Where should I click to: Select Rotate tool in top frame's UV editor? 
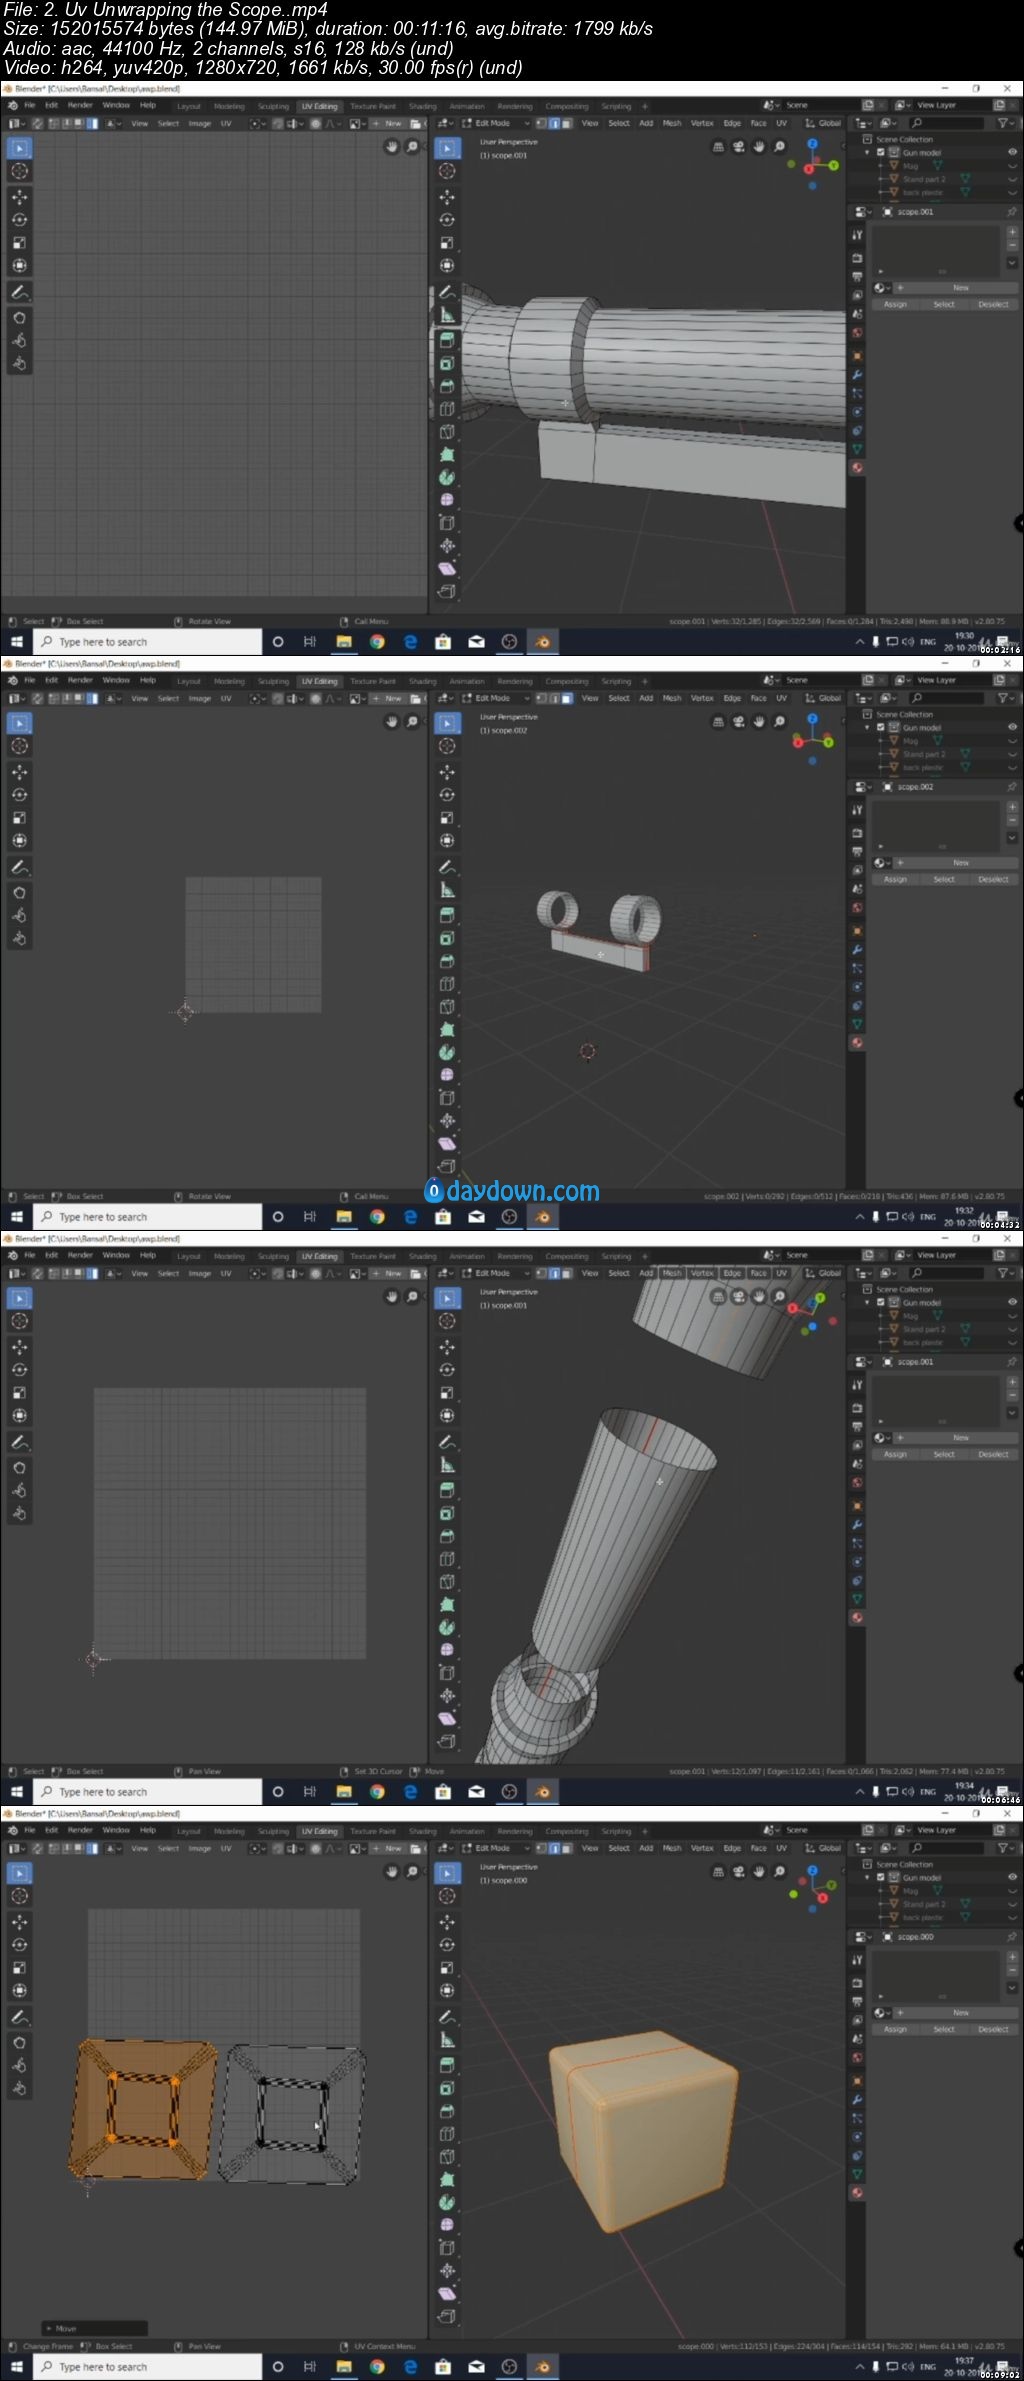pyautogui.click(x=19, y=219)
